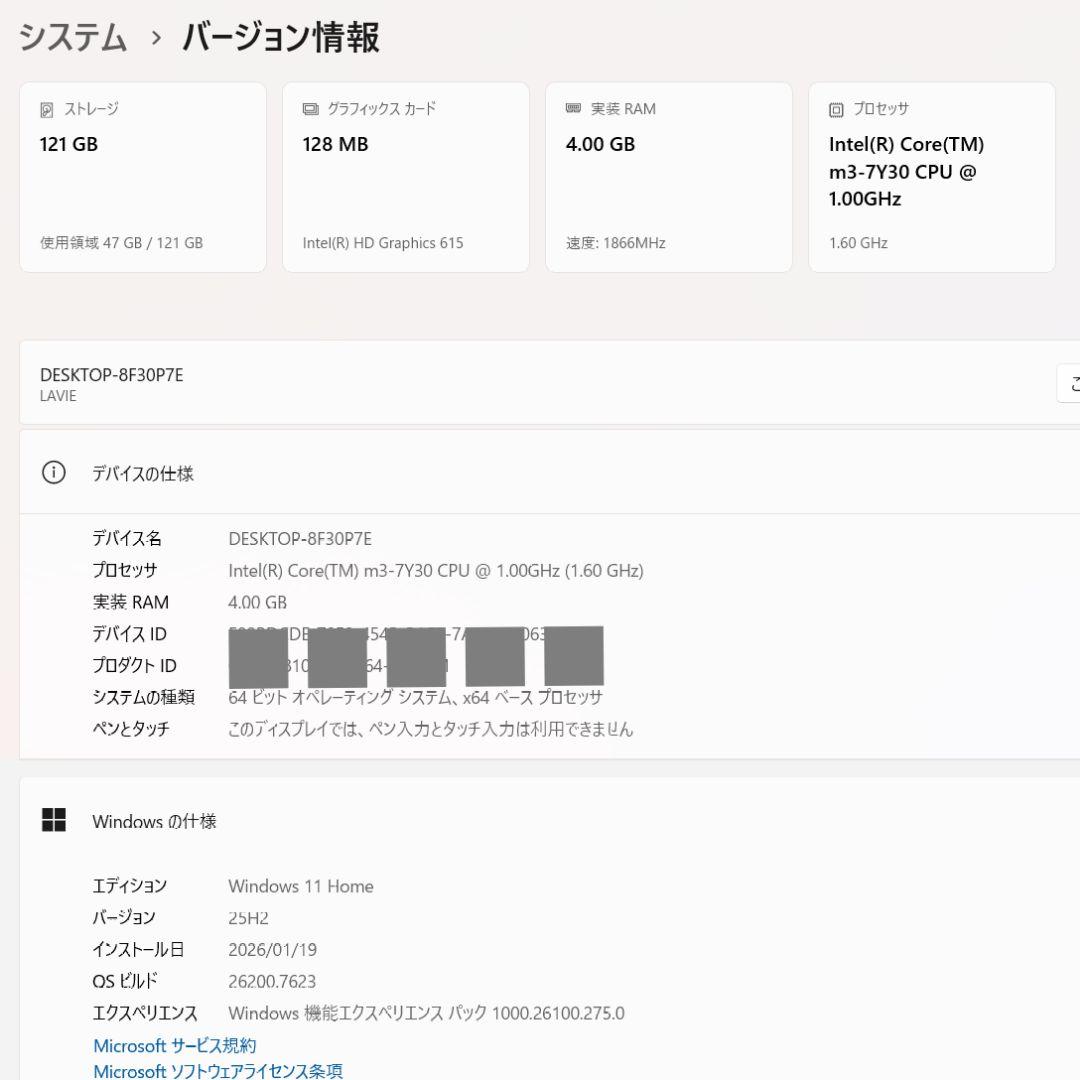Open the Microsoft ソフトウェアライセンス条項 link
The image size is (1080, 1080).
217,1071
